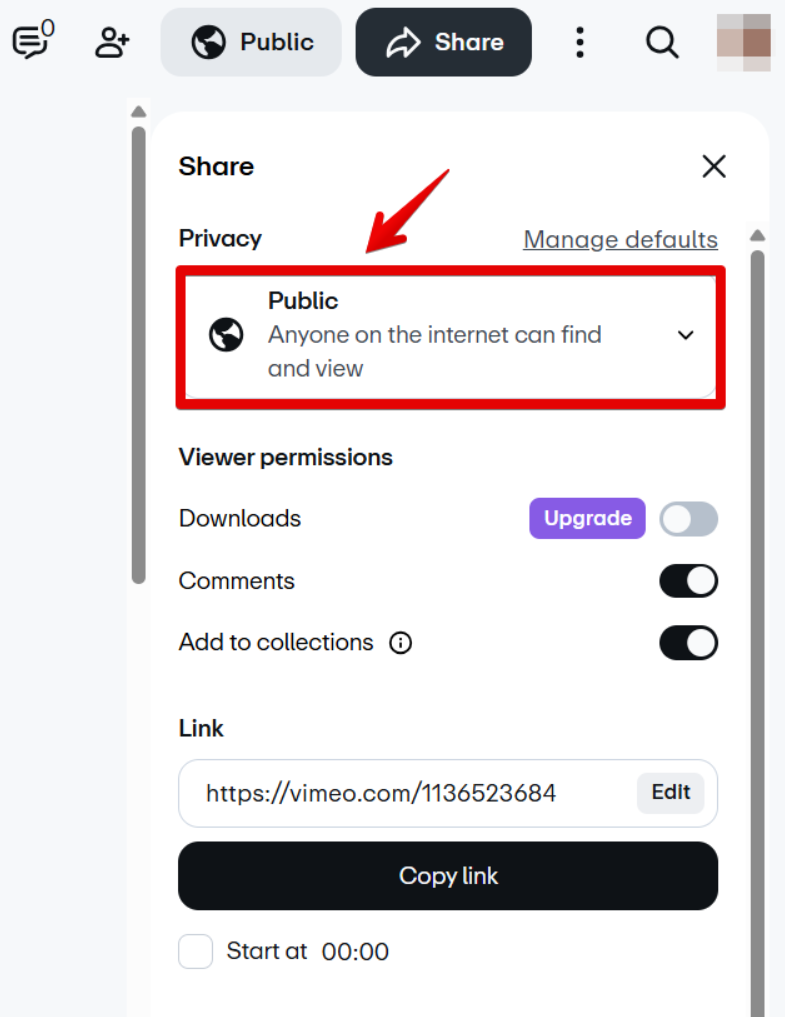Click Edit next to the Vimeo link
Image resolution: width=785 pixels, height=1017 pixels.
(670, 793)
